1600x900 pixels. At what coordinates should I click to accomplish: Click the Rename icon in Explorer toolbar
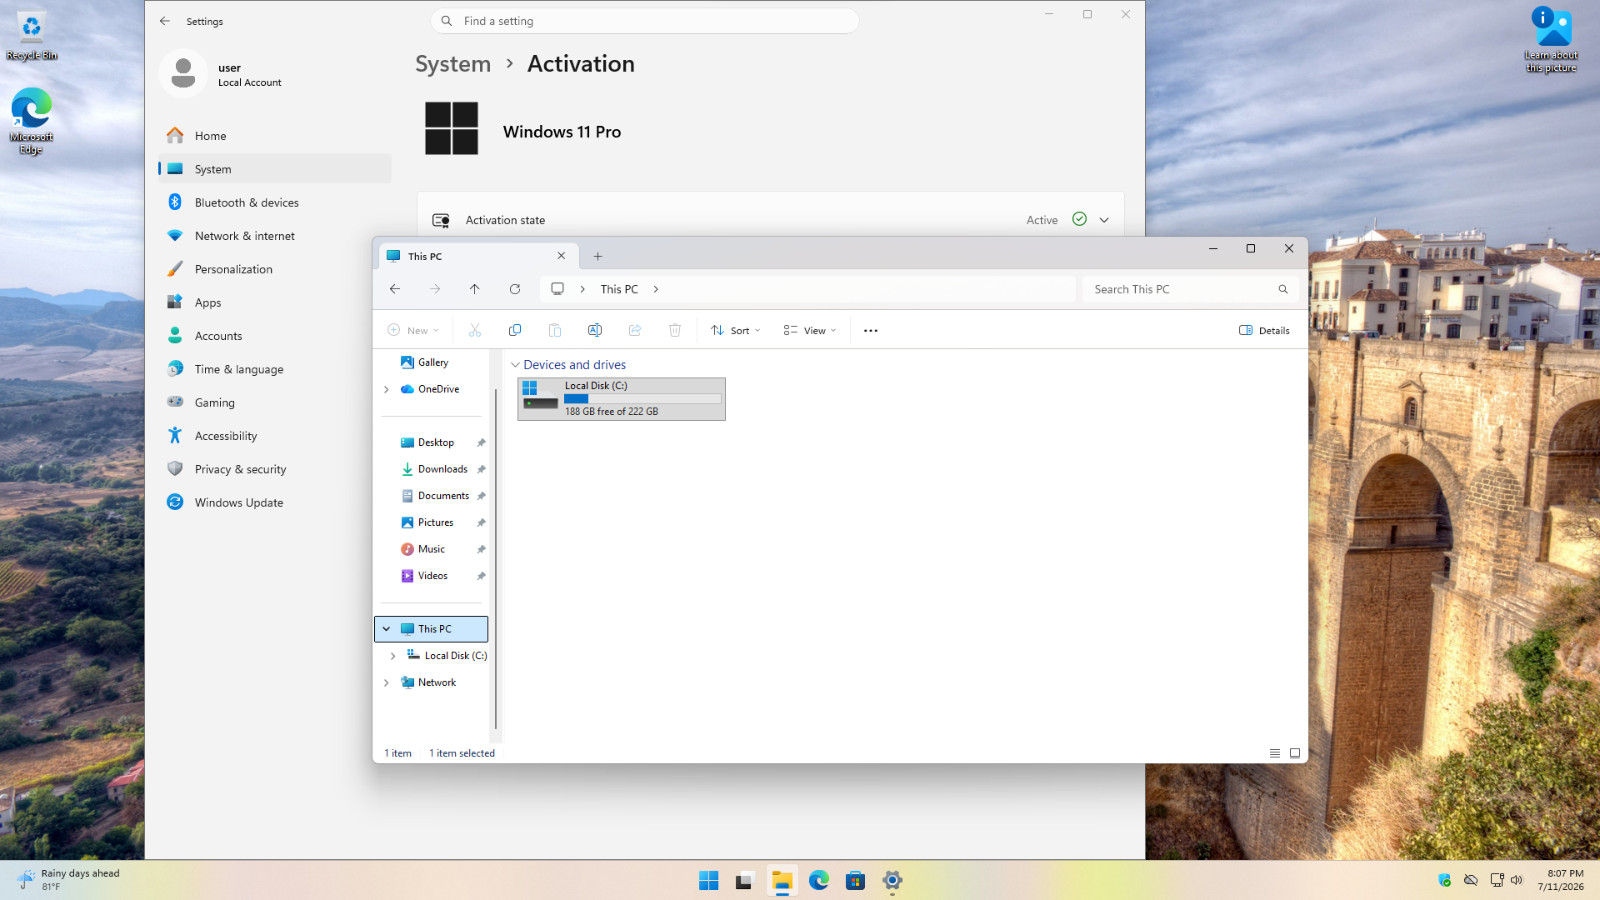click(x=595, y=330)
